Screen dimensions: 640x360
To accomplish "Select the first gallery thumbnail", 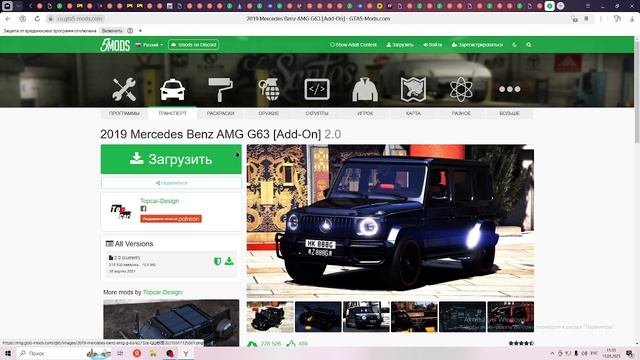I will tap(270, 317).
